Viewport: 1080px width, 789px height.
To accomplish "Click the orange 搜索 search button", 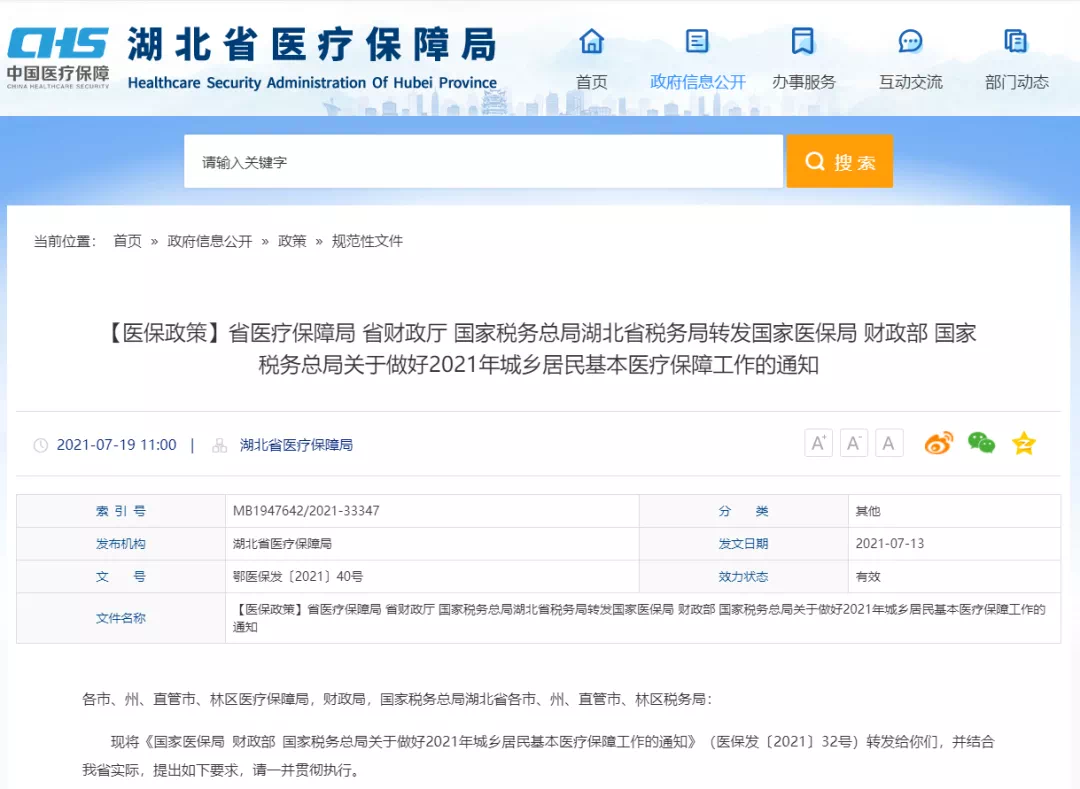I will [839, 162].
